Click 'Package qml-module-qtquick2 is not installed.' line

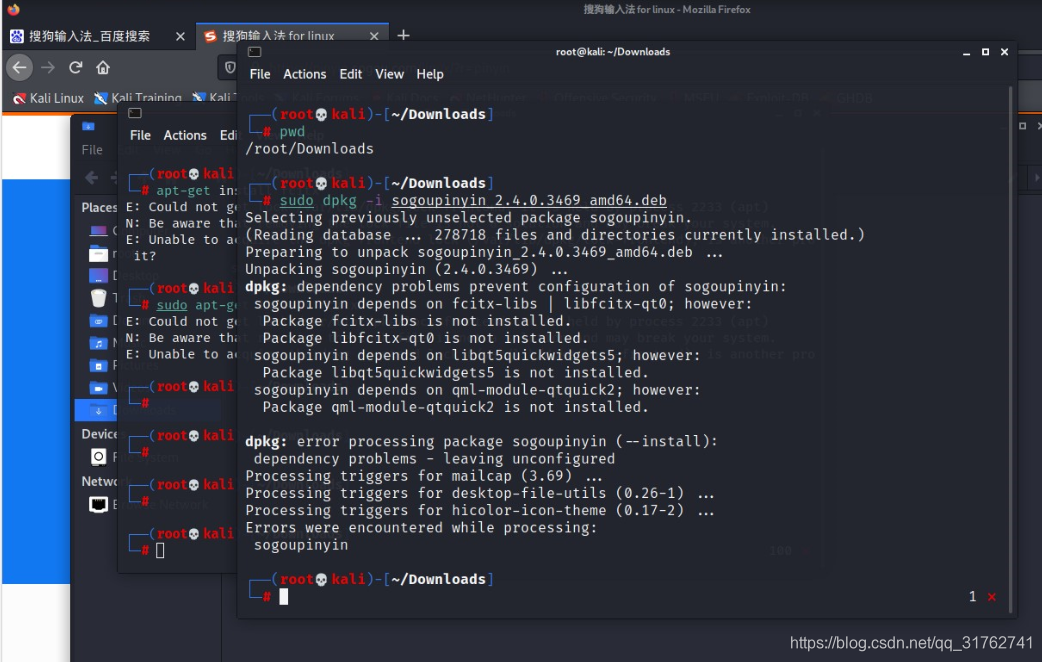[455, 407]
